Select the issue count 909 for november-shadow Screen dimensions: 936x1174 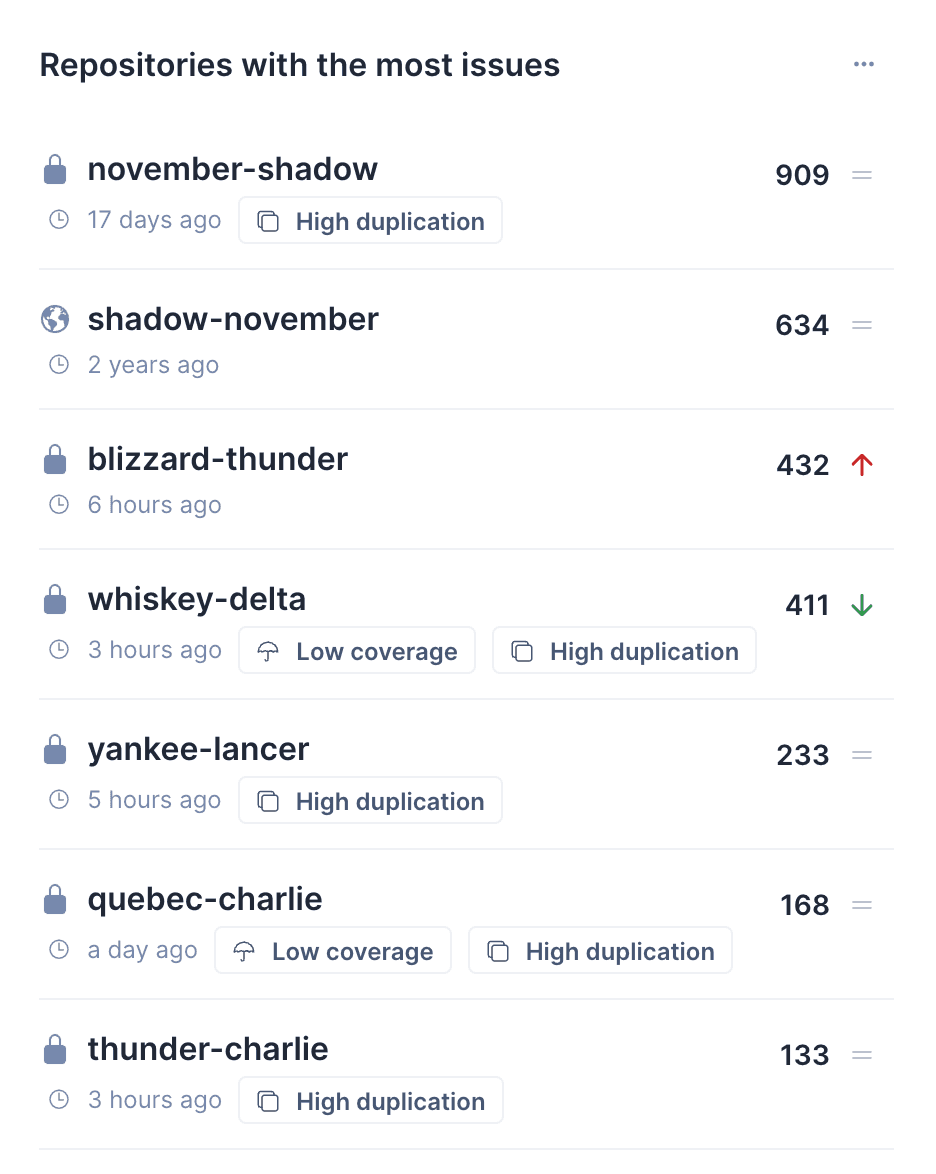(x=801, y=174)
